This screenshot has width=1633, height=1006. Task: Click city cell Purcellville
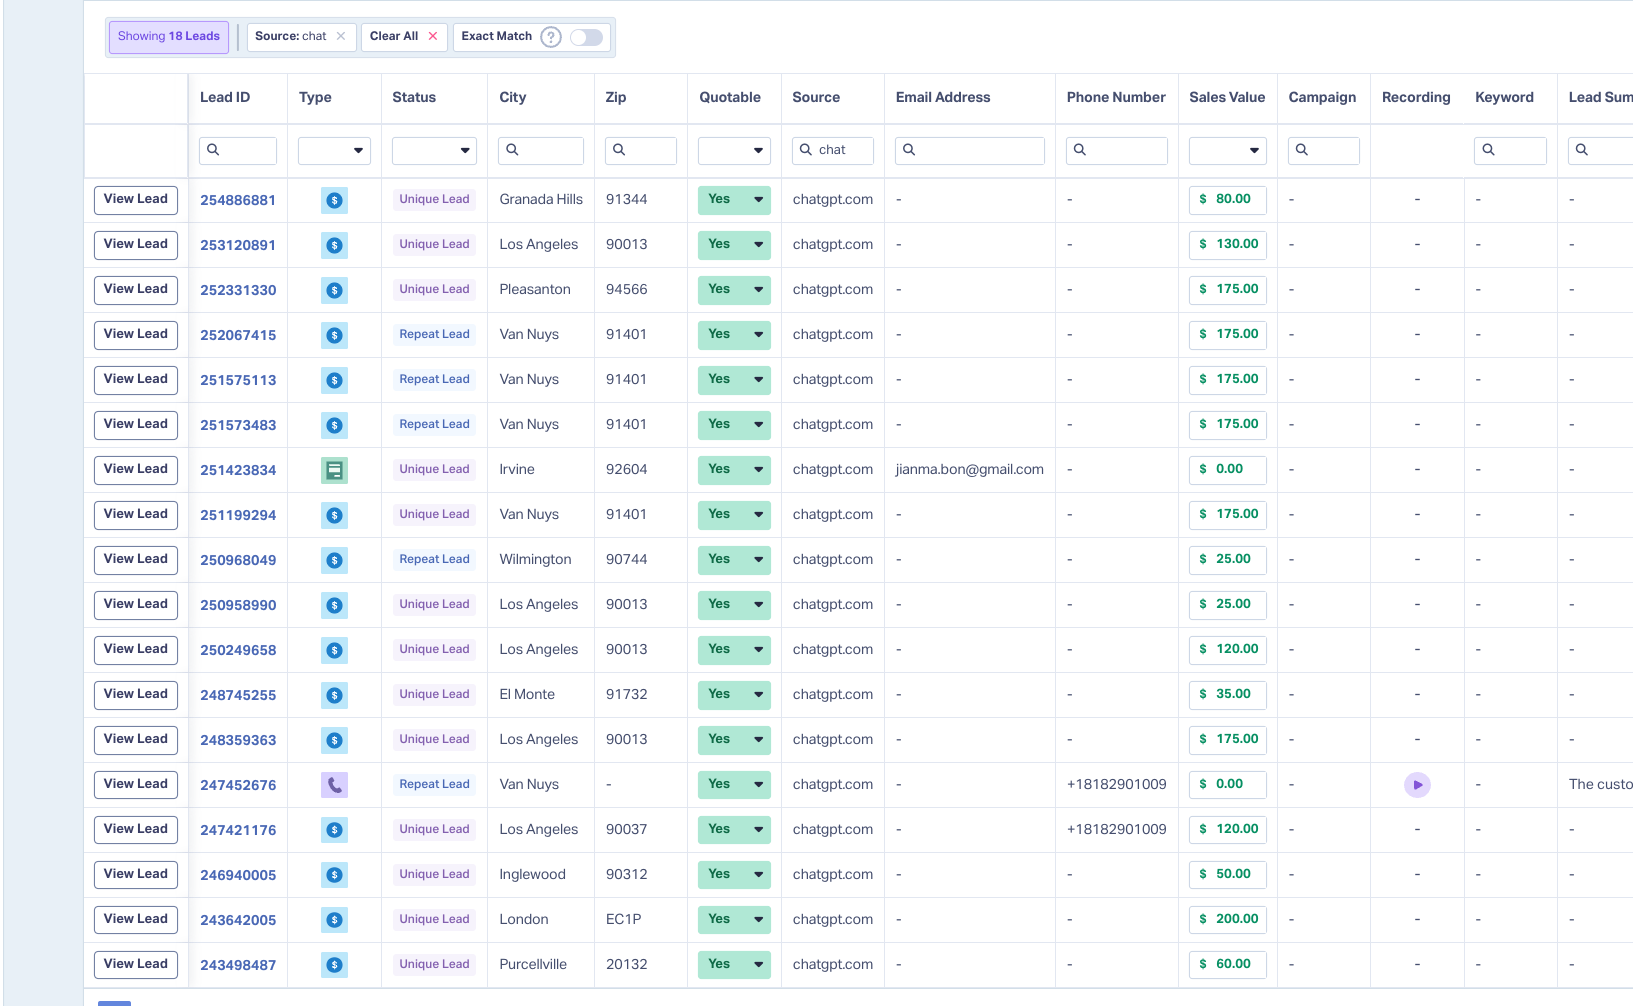pos(533,965)
